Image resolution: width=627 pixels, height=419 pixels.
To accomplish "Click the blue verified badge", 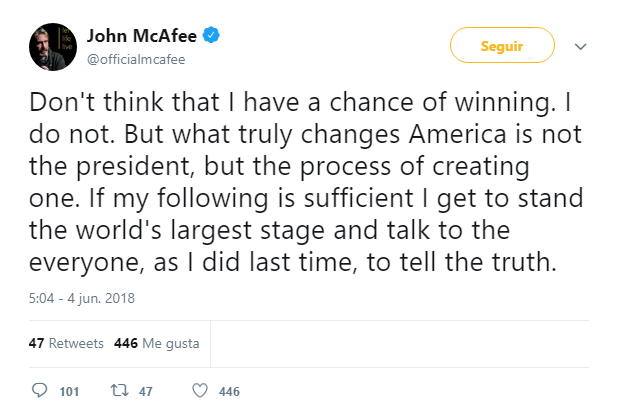I will point(213,37).
